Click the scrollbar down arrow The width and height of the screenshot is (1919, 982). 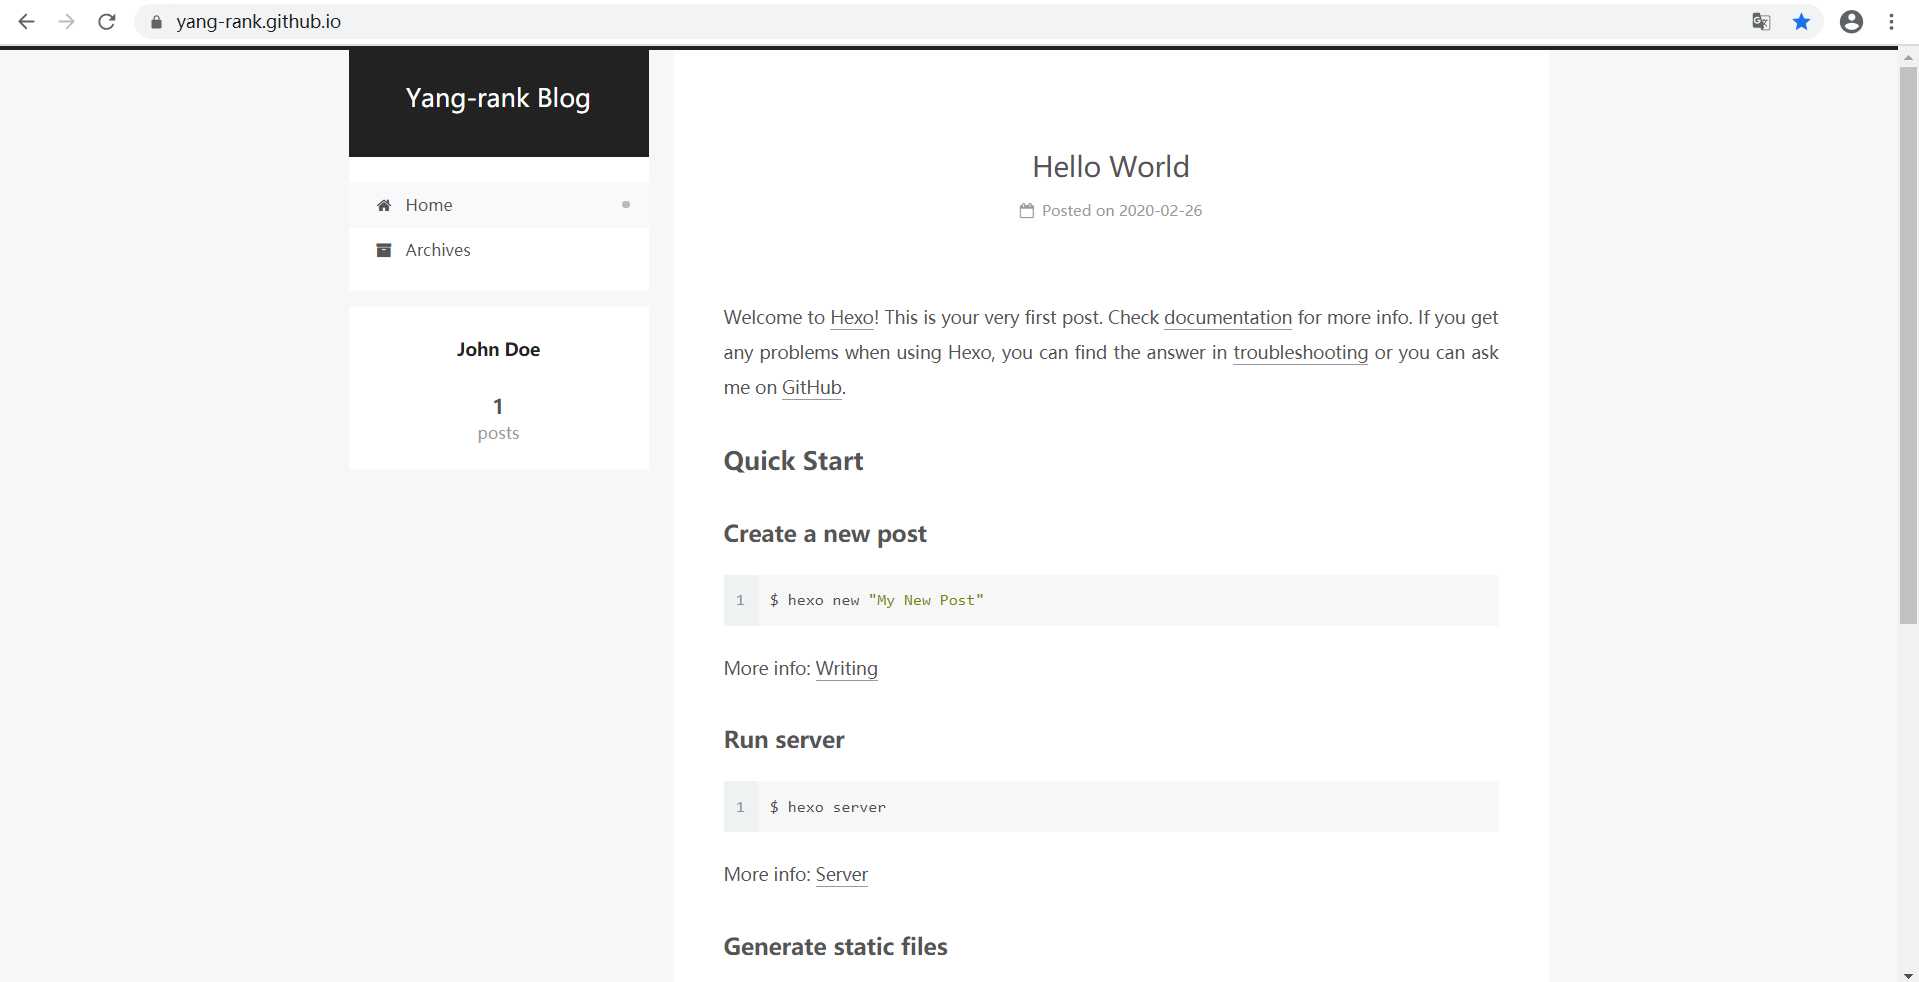pos(1908,975)
